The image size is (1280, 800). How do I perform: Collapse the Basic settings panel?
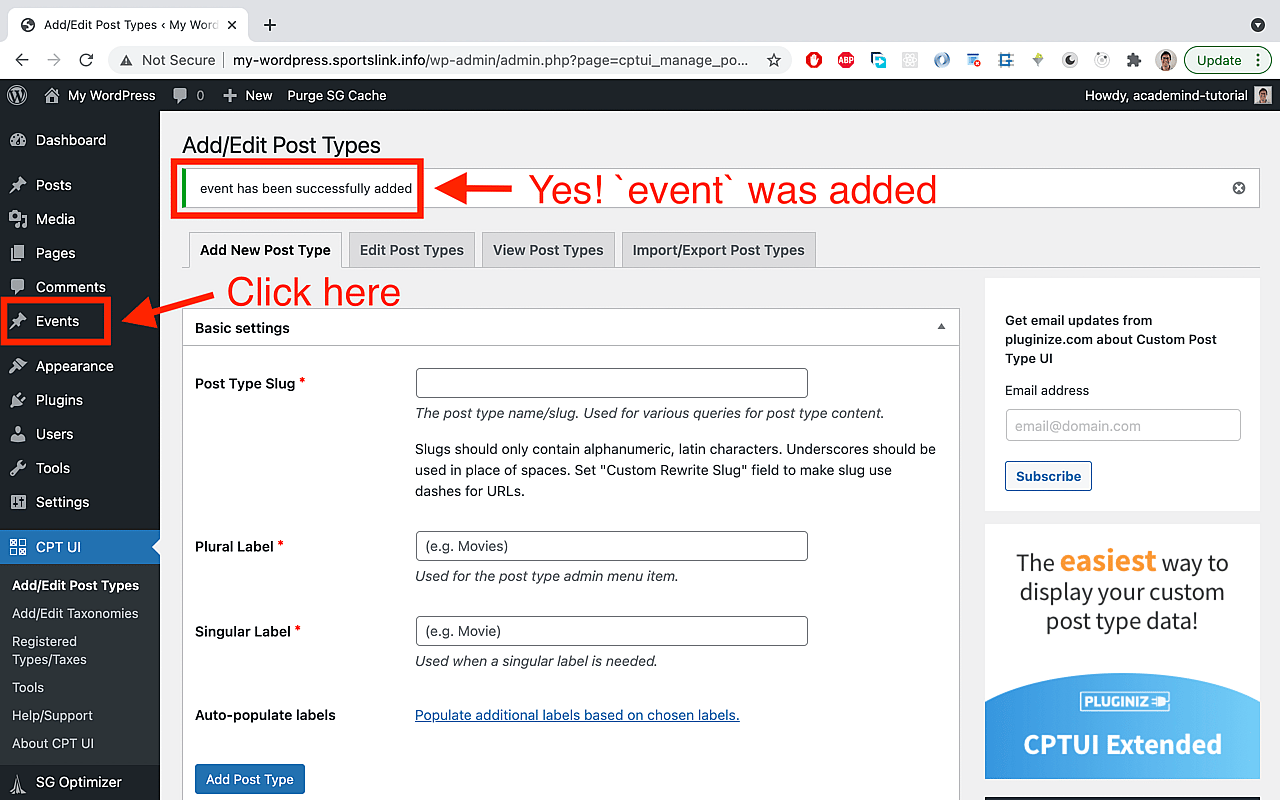point(940,327)
